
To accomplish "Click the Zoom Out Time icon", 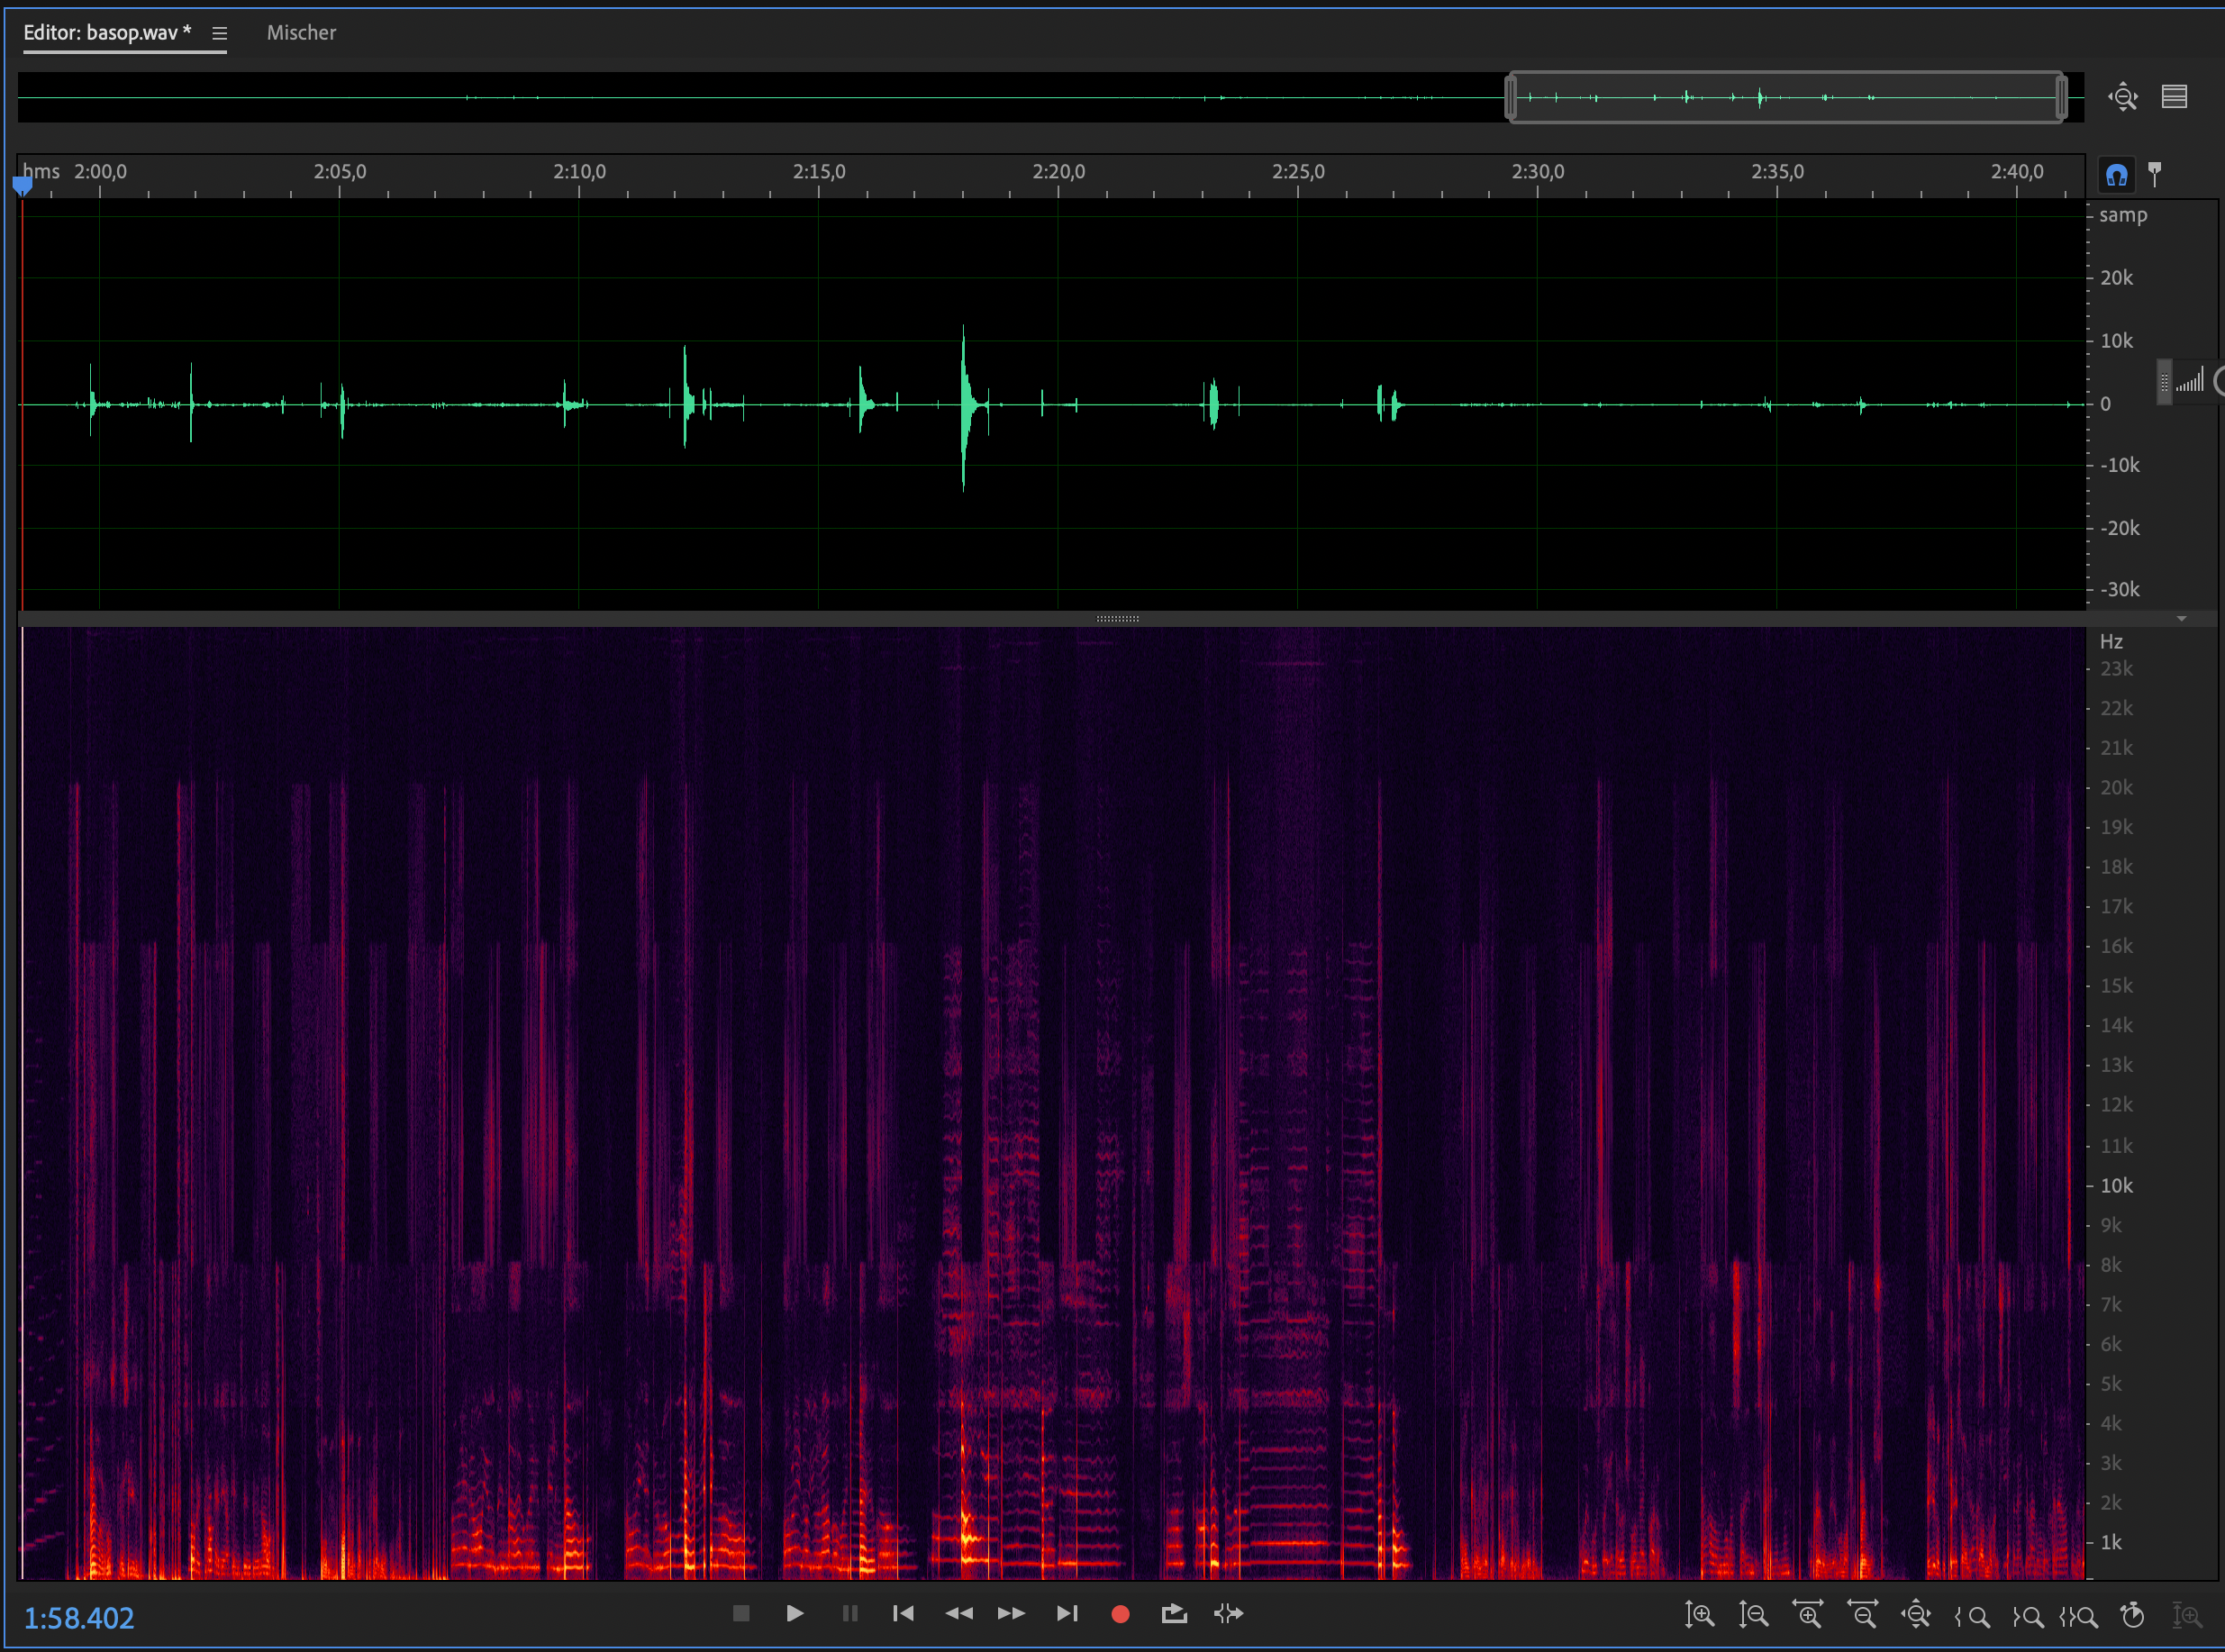I will pyautogui.click(x=1862, y=1614).
